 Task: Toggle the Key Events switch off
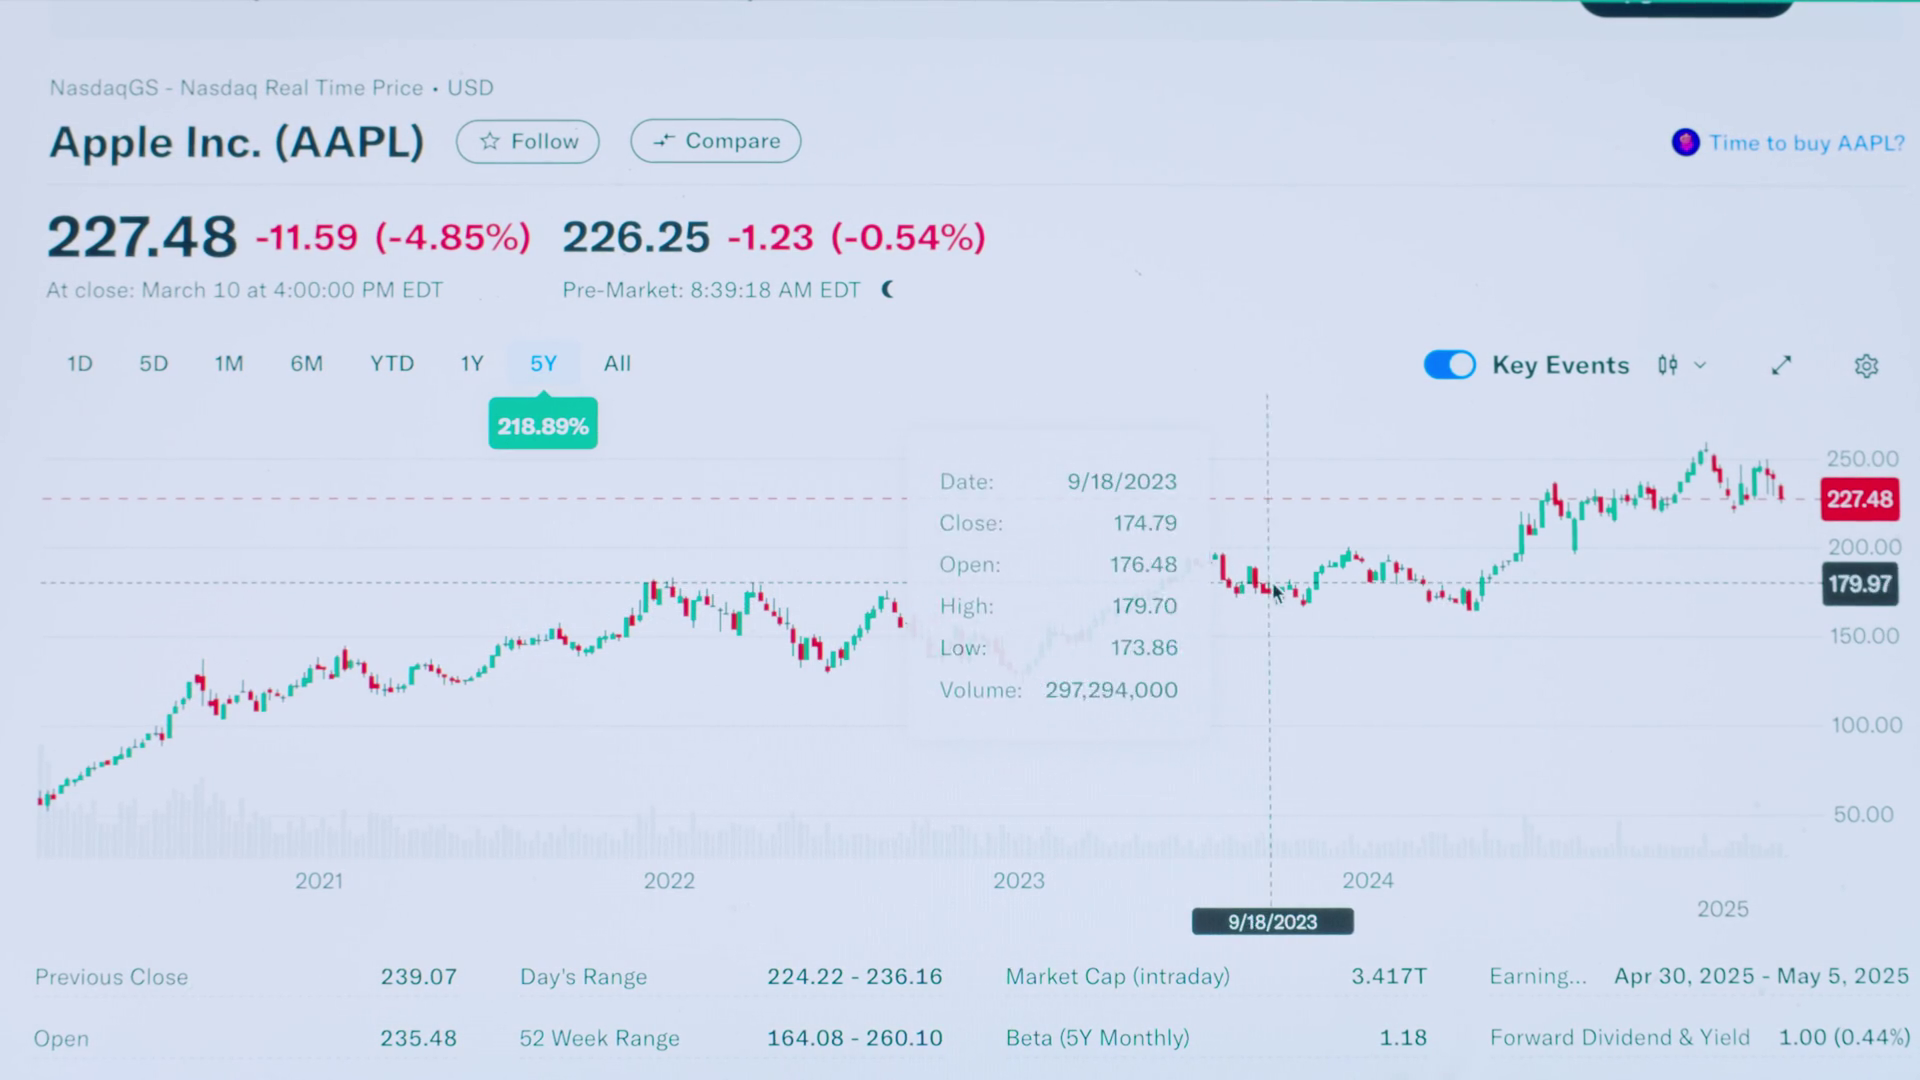click(x=1449, y=365)
